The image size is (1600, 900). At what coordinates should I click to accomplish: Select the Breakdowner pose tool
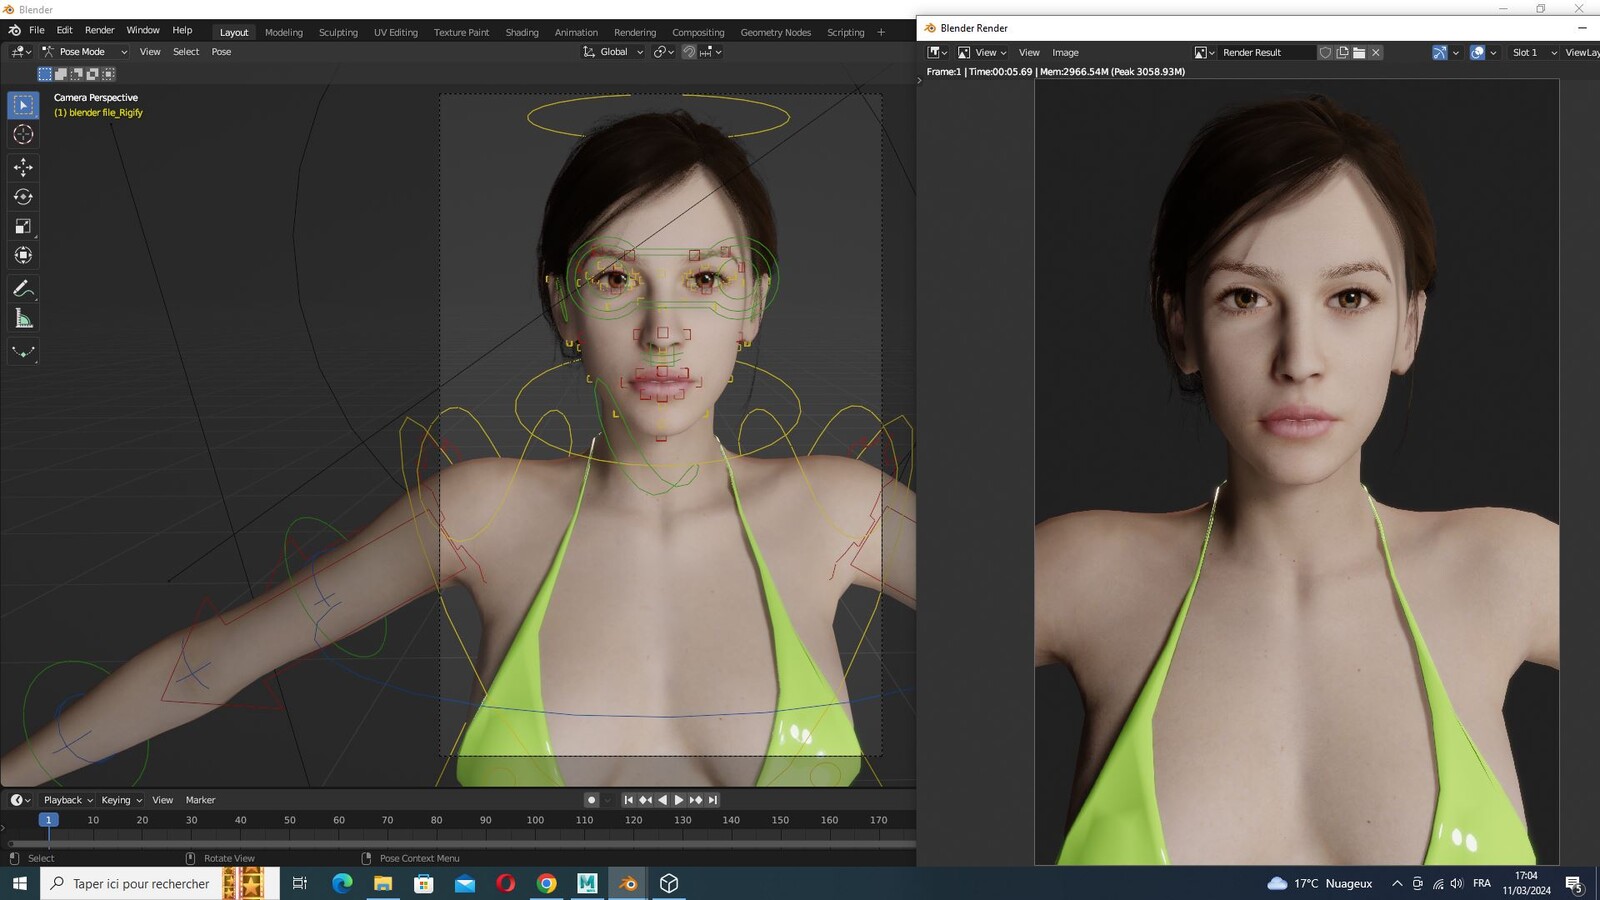point(23,352)
